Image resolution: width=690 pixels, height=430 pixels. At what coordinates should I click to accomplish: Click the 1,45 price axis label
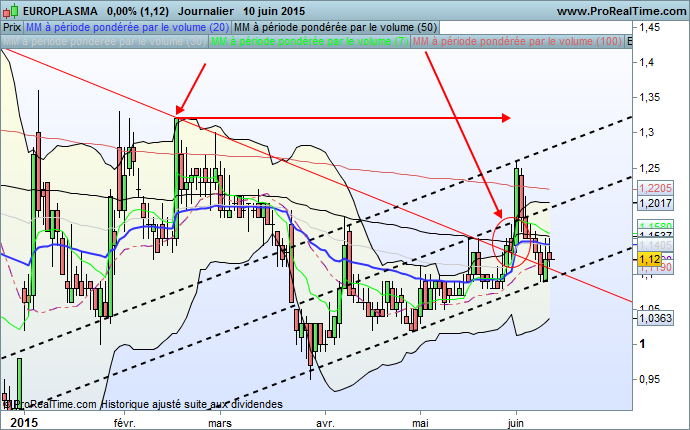pyautogui.click(x=650, y=27)
